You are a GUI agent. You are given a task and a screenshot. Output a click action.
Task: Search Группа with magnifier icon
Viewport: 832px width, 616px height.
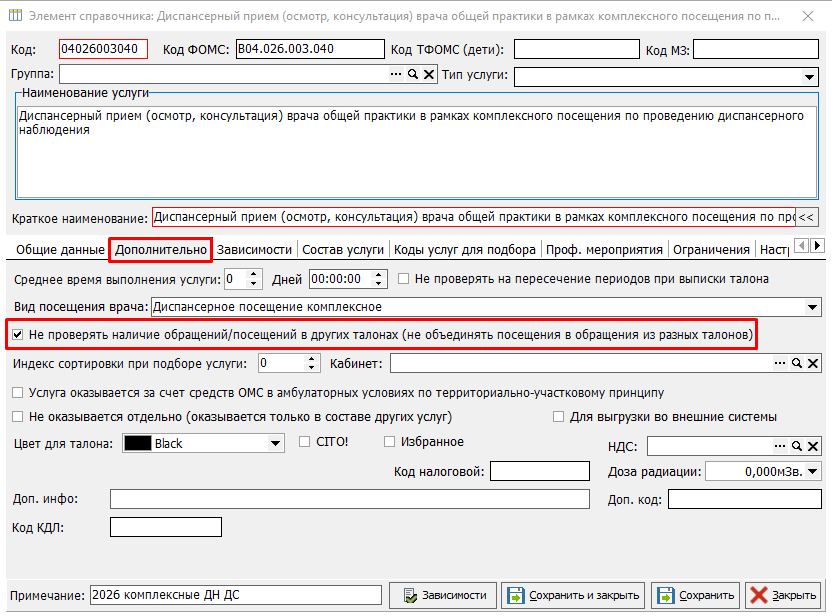coord(413,74)
